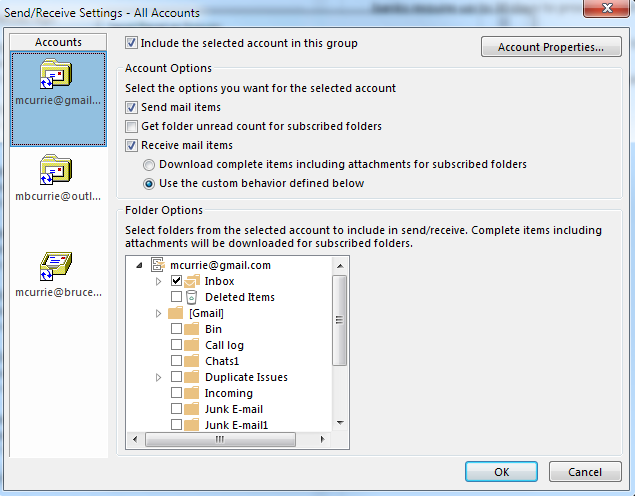Expand the Inbox folder tree node
Image resolution: width=635 pixels, height=496 pixels.
click(158, 281)
